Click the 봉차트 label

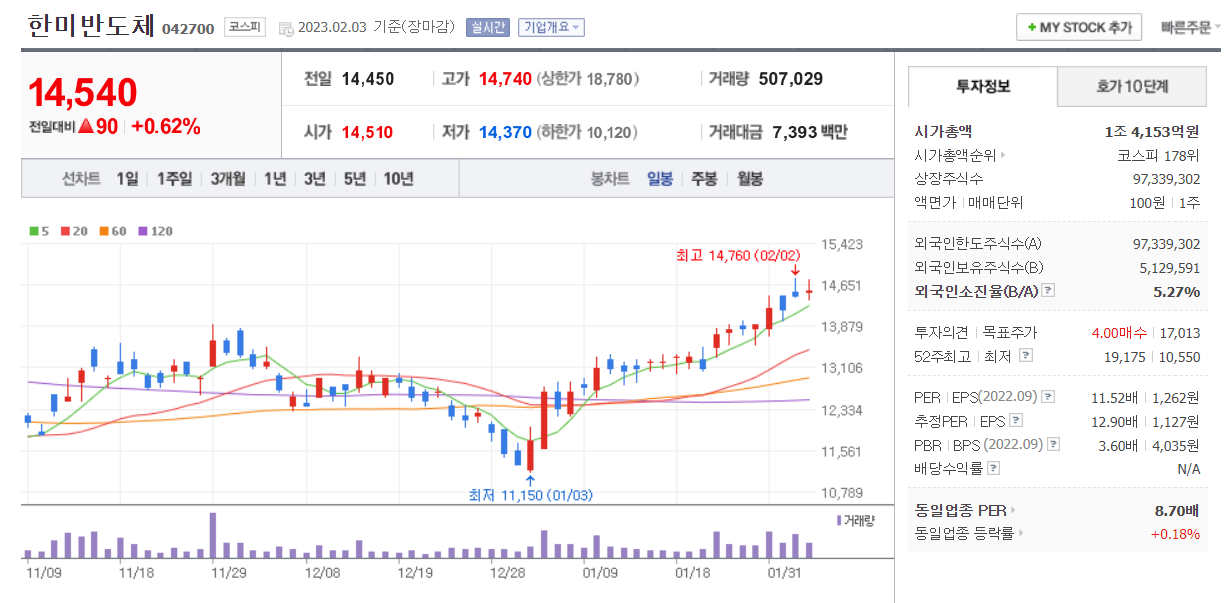click(x=610, y=179)
